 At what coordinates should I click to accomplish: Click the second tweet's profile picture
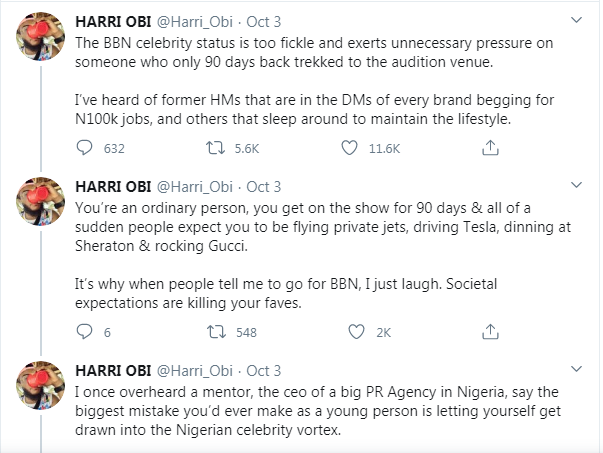tap(40, 208)
